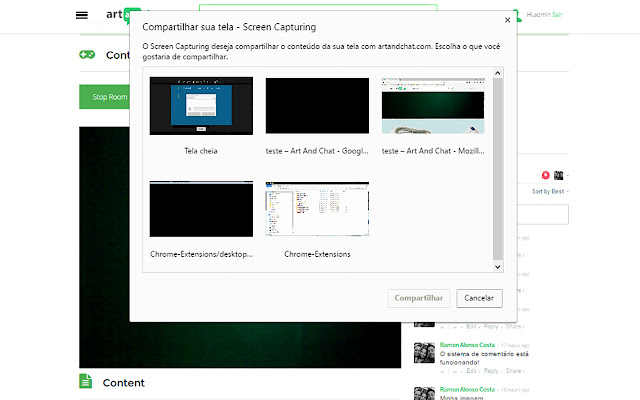Image resolution: width=640 pixels, height=400 pixels.
Task: Click the scrollbar thumb in the sources list
Action: pyautogui.click(x=497, y=169)
